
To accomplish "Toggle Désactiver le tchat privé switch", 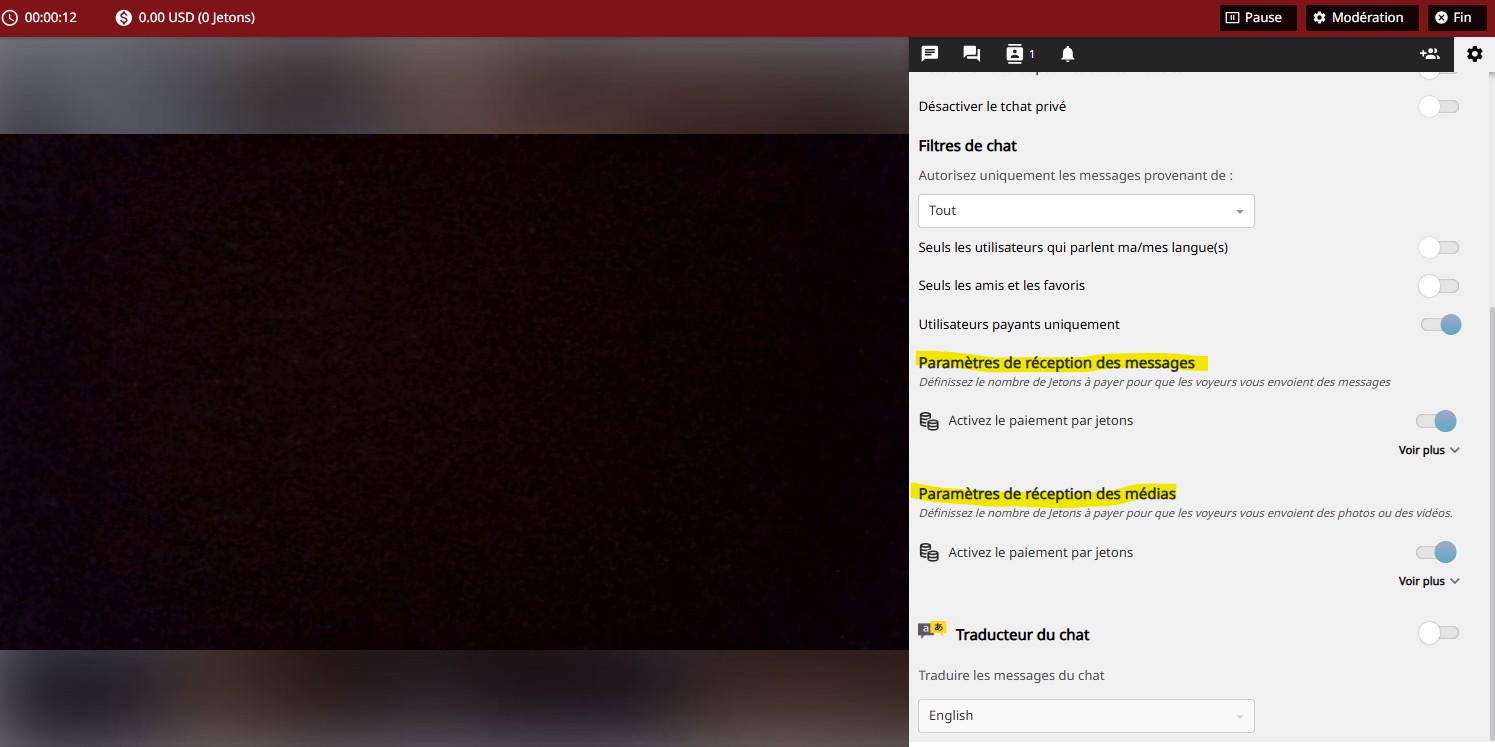I will 1439,106.
